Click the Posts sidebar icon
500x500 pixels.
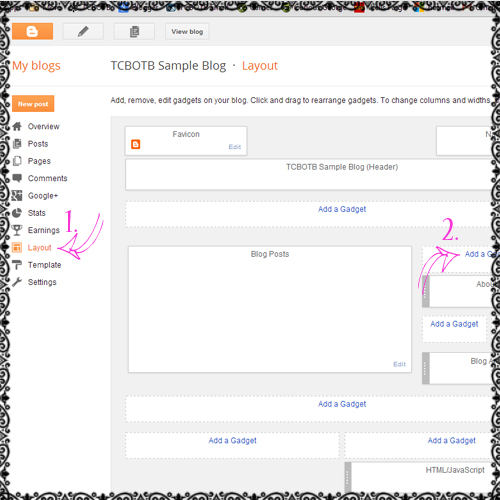click(17, 144)
